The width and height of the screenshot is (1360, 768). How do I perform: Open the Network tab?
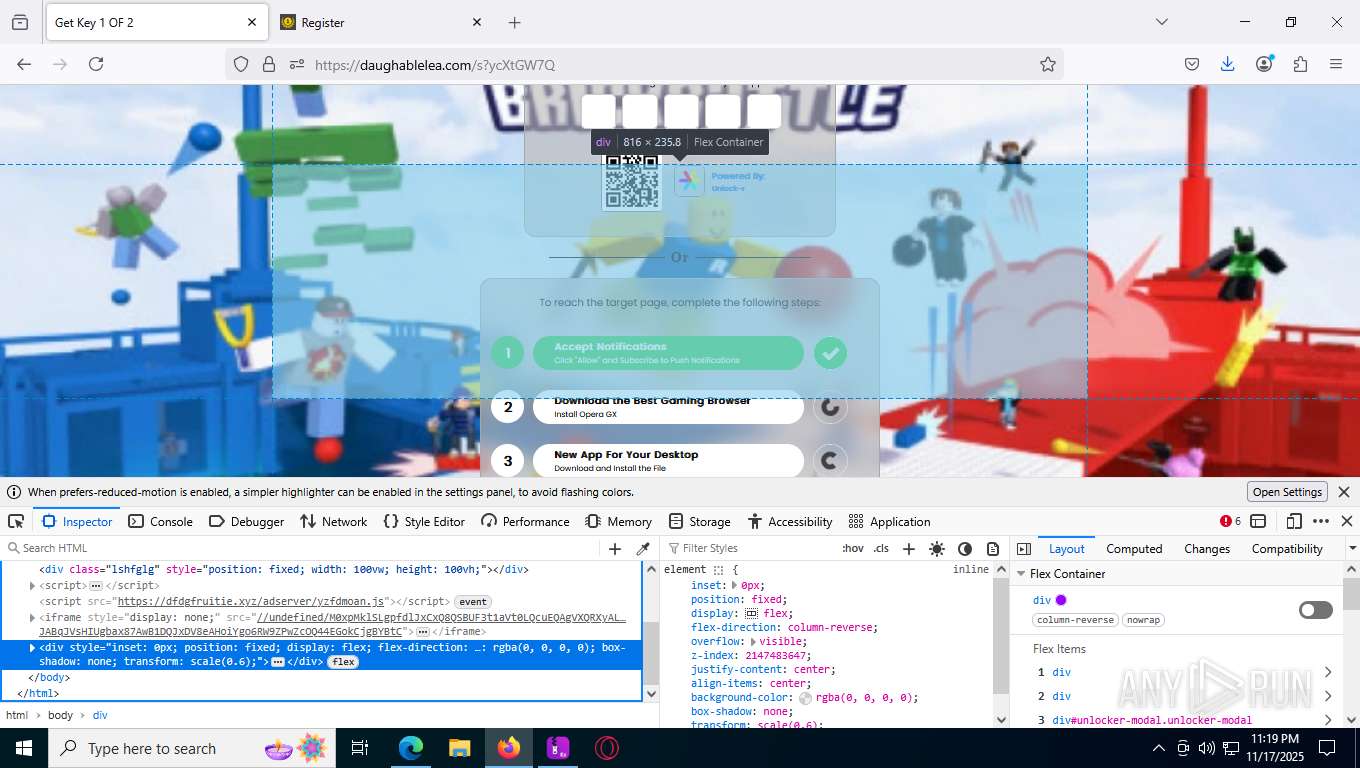click(x=333, y=521)
